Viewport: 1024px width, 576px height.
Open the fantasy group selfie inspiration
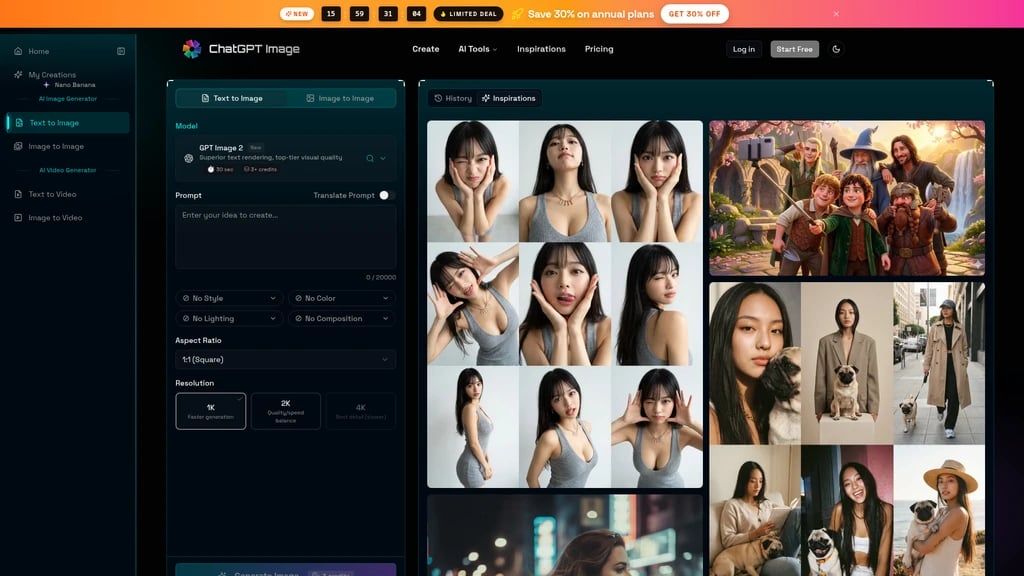(847, 198)
